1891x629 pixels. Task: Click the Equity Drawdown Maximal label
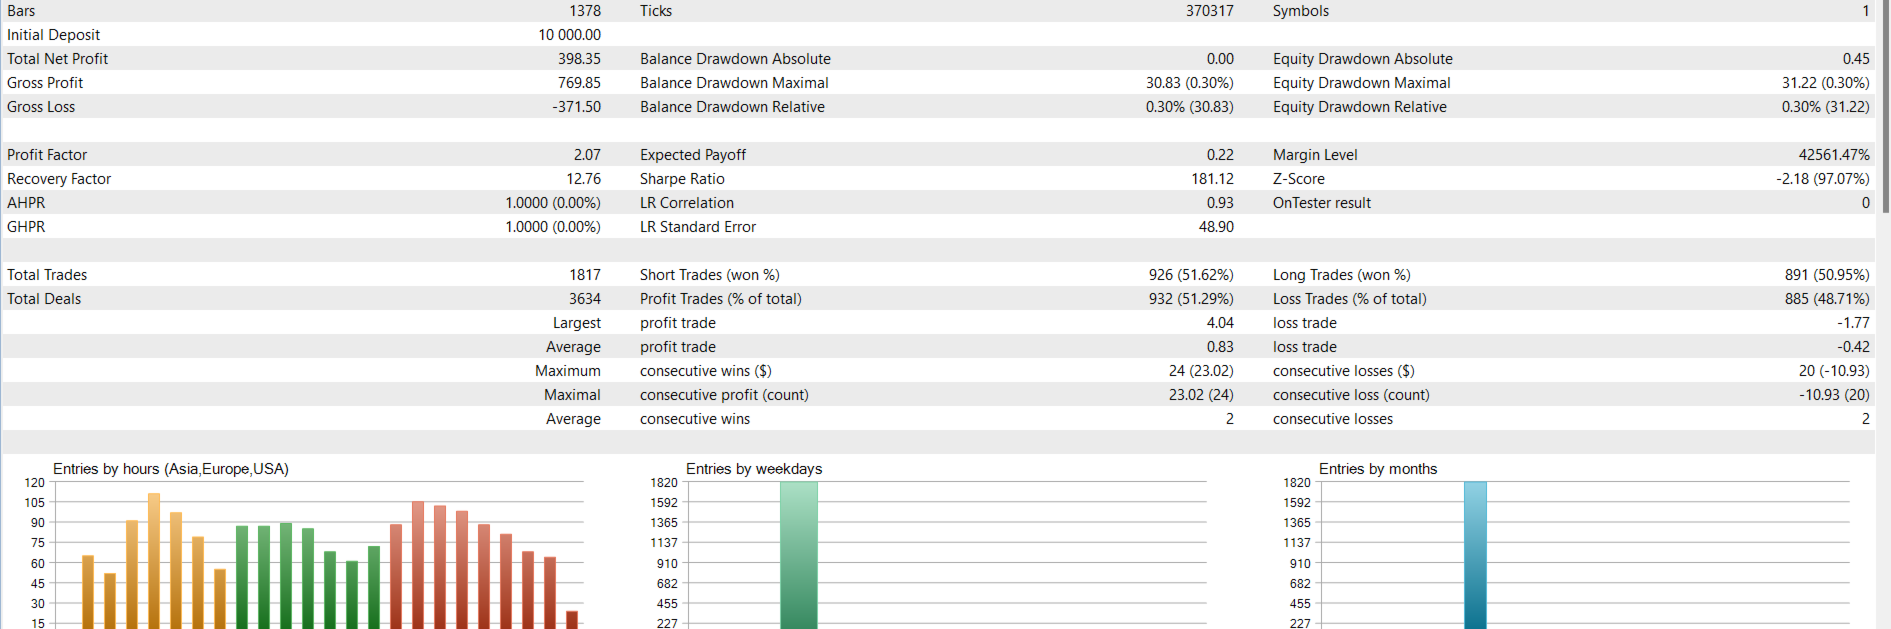[x=1361, y=83]
